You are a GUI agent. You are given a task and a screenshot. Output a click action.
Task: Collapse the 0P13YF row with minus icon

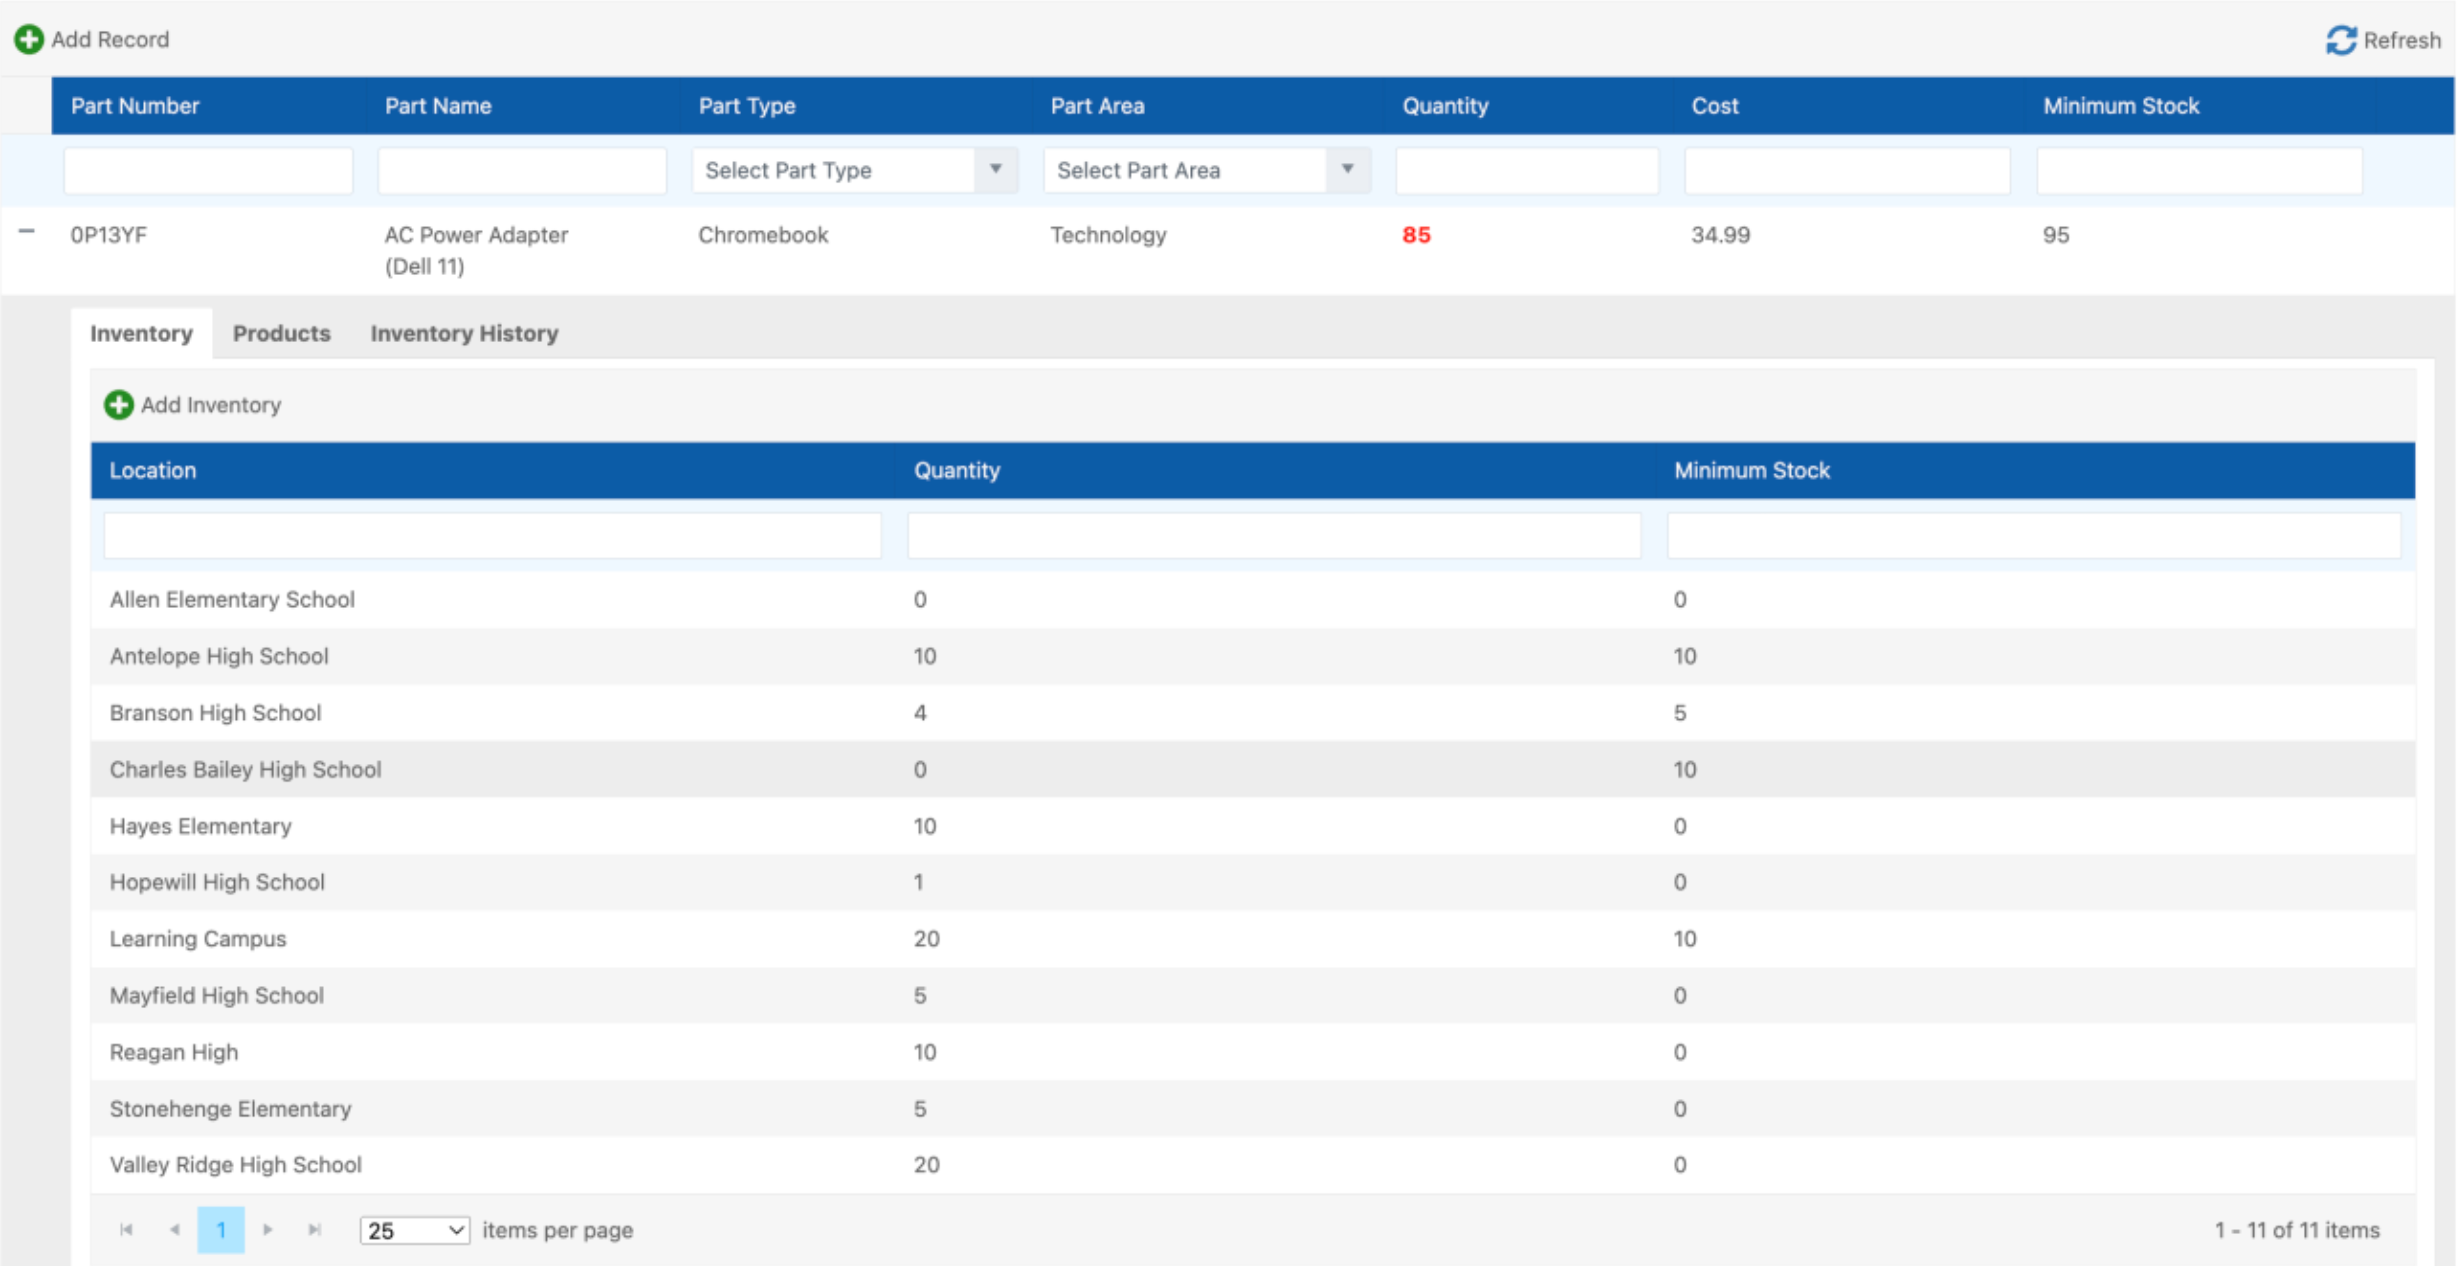[27, 232]
